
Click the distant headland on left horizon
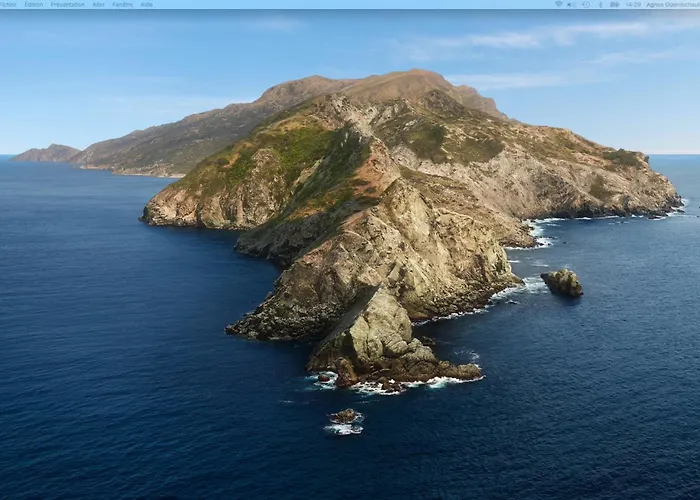(47, 153)
